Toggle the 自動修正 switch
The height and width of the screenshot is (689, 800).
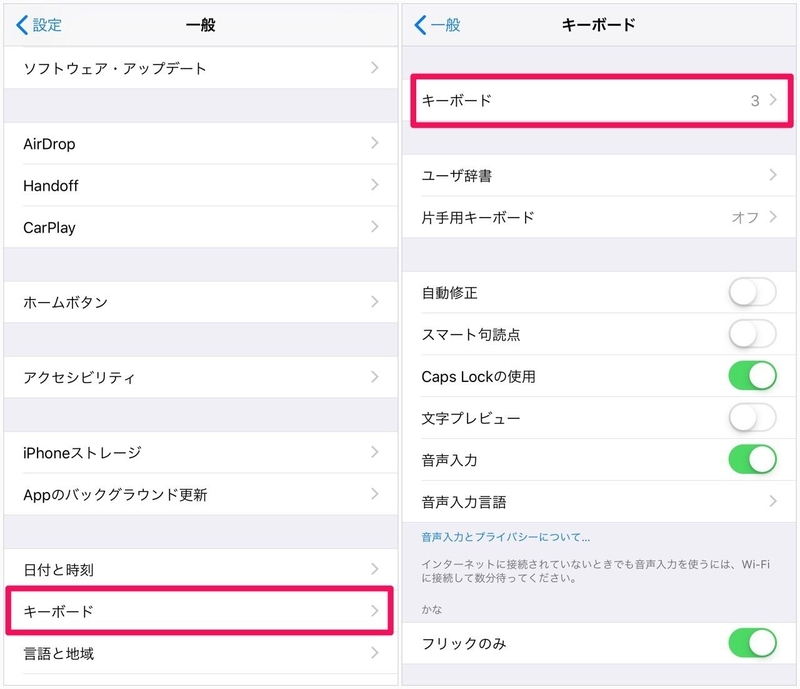point(752,292)
